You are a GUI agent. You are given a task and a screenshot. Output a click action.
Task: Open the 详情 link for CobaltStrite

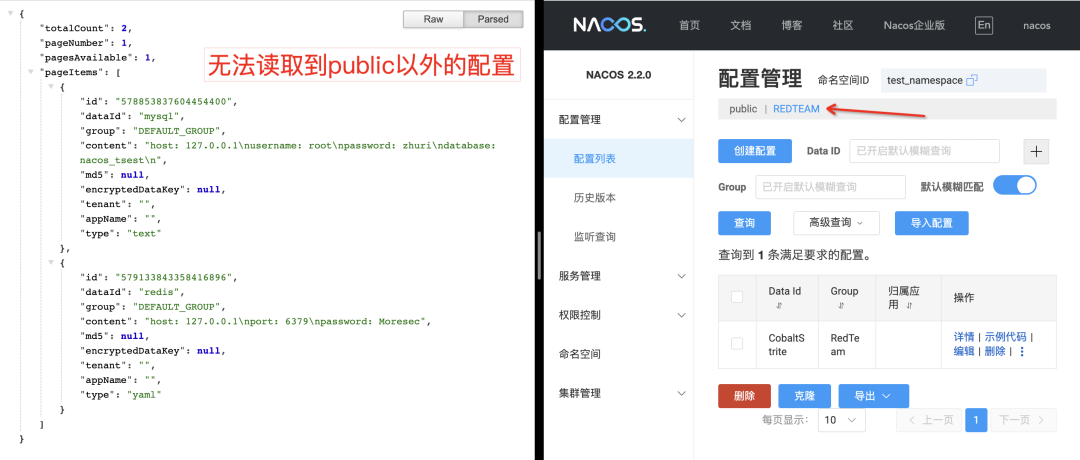point(963,337)
